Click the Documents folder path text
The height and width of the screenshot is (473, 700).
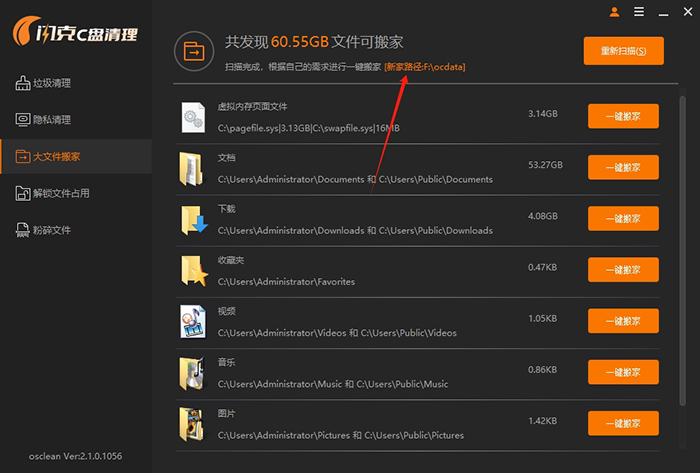point(355,179)
